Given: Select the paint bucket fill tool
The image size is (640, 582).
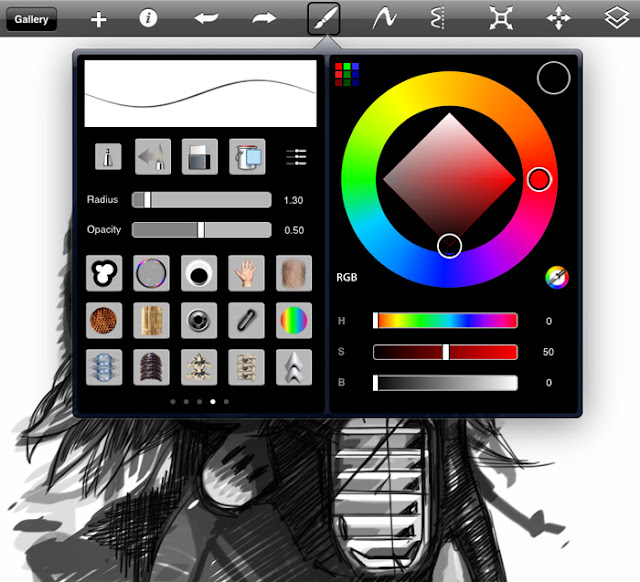Looking at the screenshot, I should (247, 157).
